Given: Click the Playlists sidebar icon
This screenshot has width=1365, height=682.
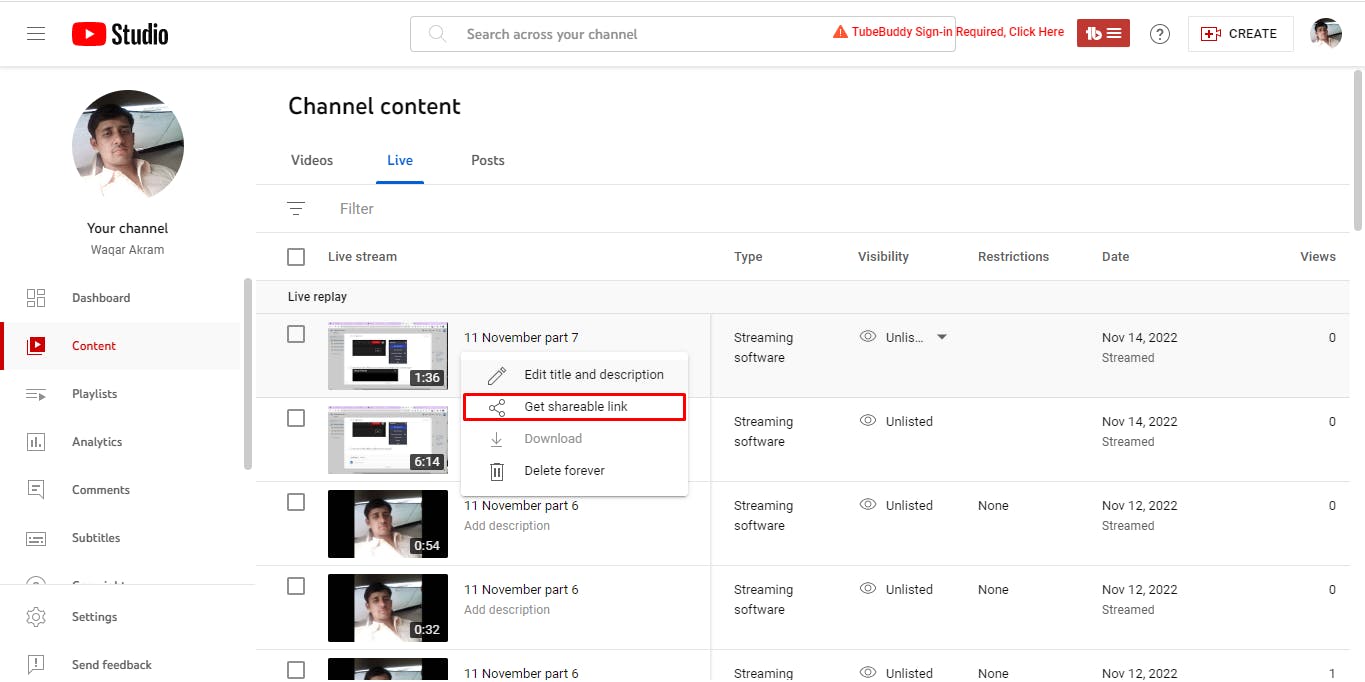Looking at the screenshot, I should [x=36, y=394].
